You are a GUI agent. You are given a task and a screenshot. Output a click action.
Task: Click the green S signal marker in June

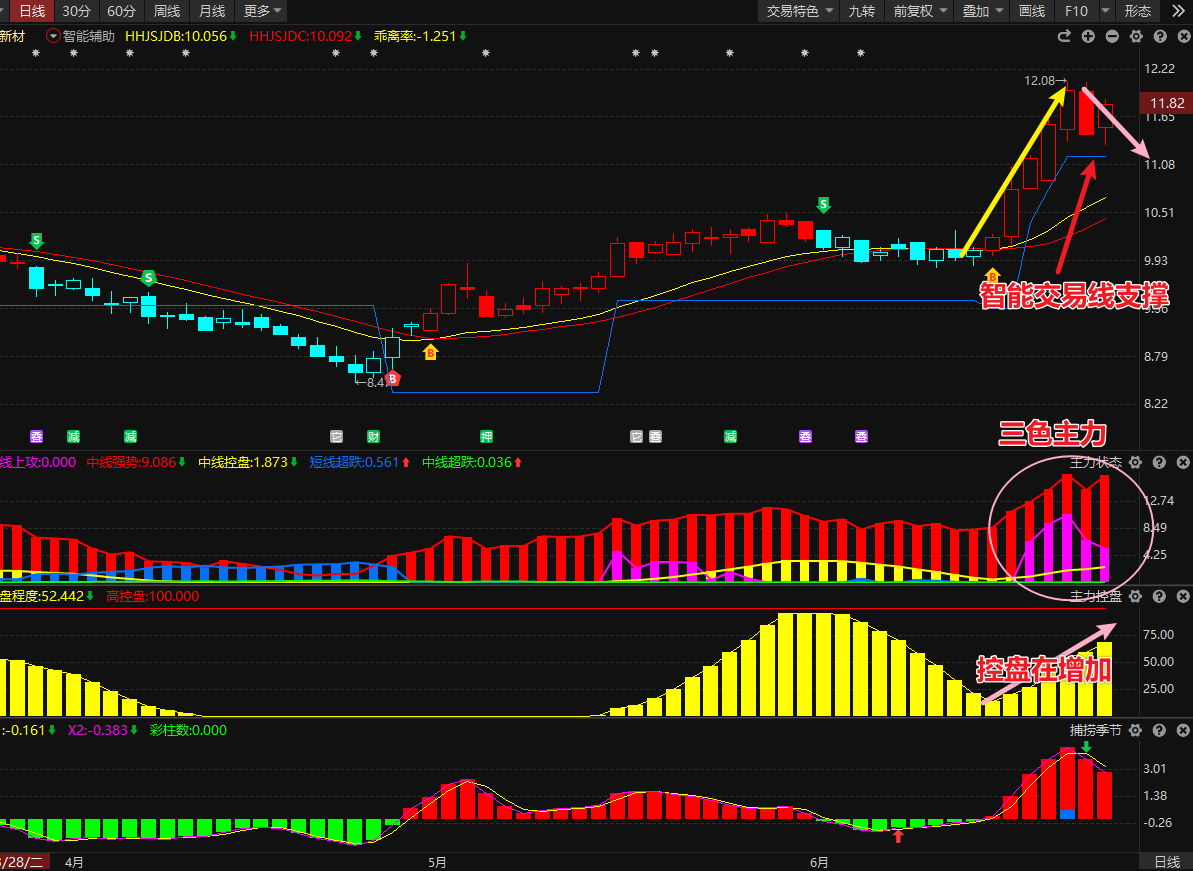[x=823, y=205]
